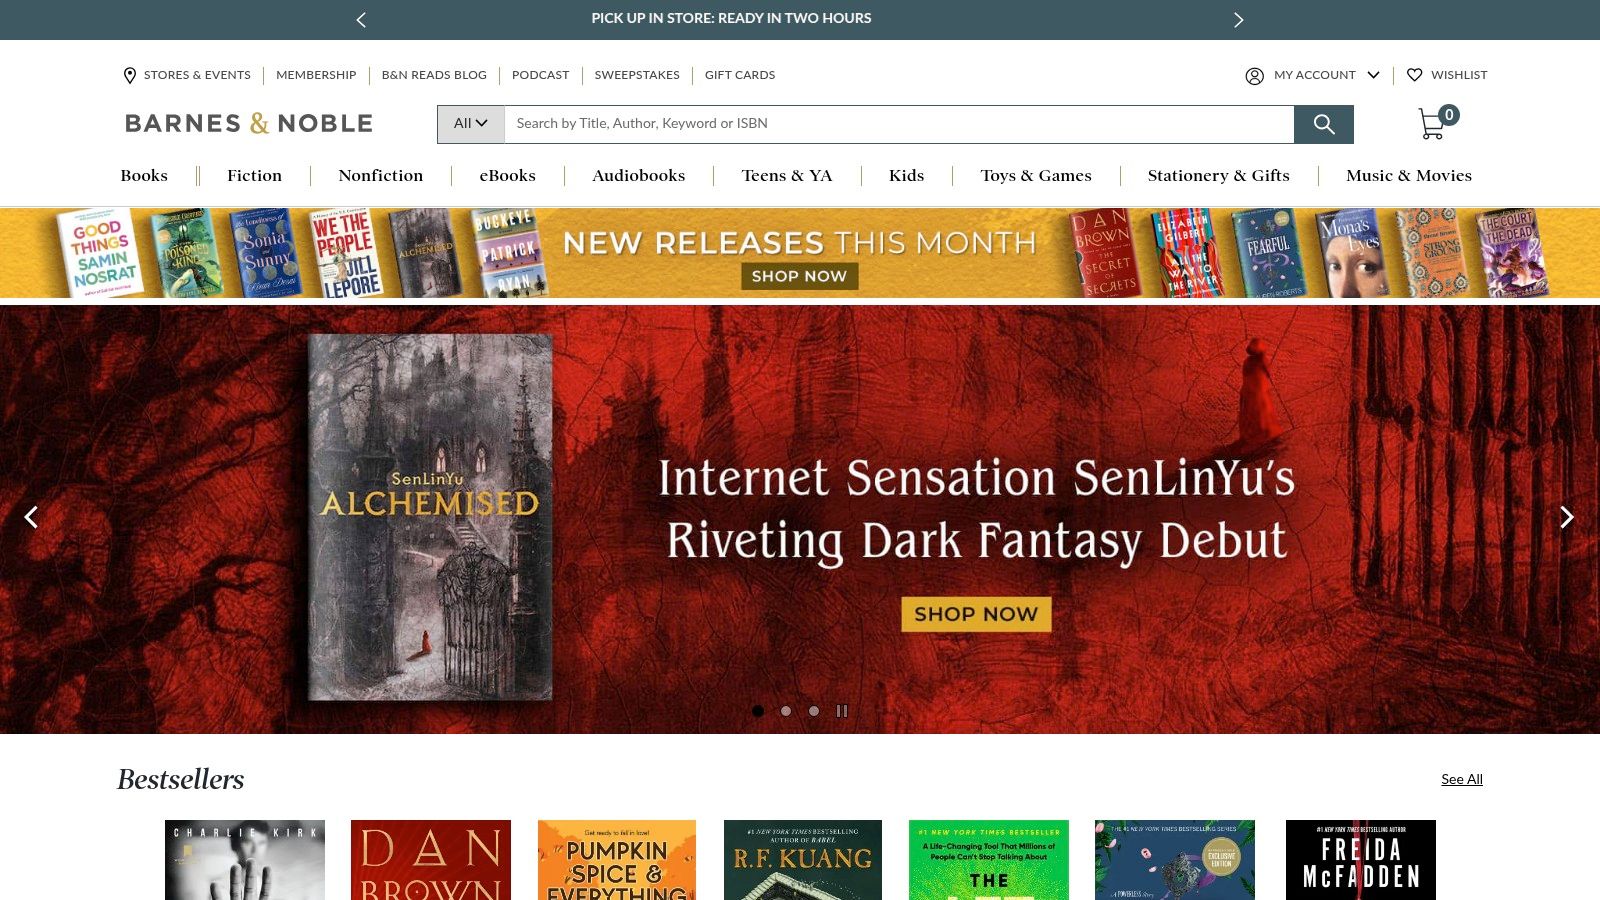This screenshot has width=1600, height=900.
Task: Click the Stores & Events location pin icon
Action: point(129,75)
